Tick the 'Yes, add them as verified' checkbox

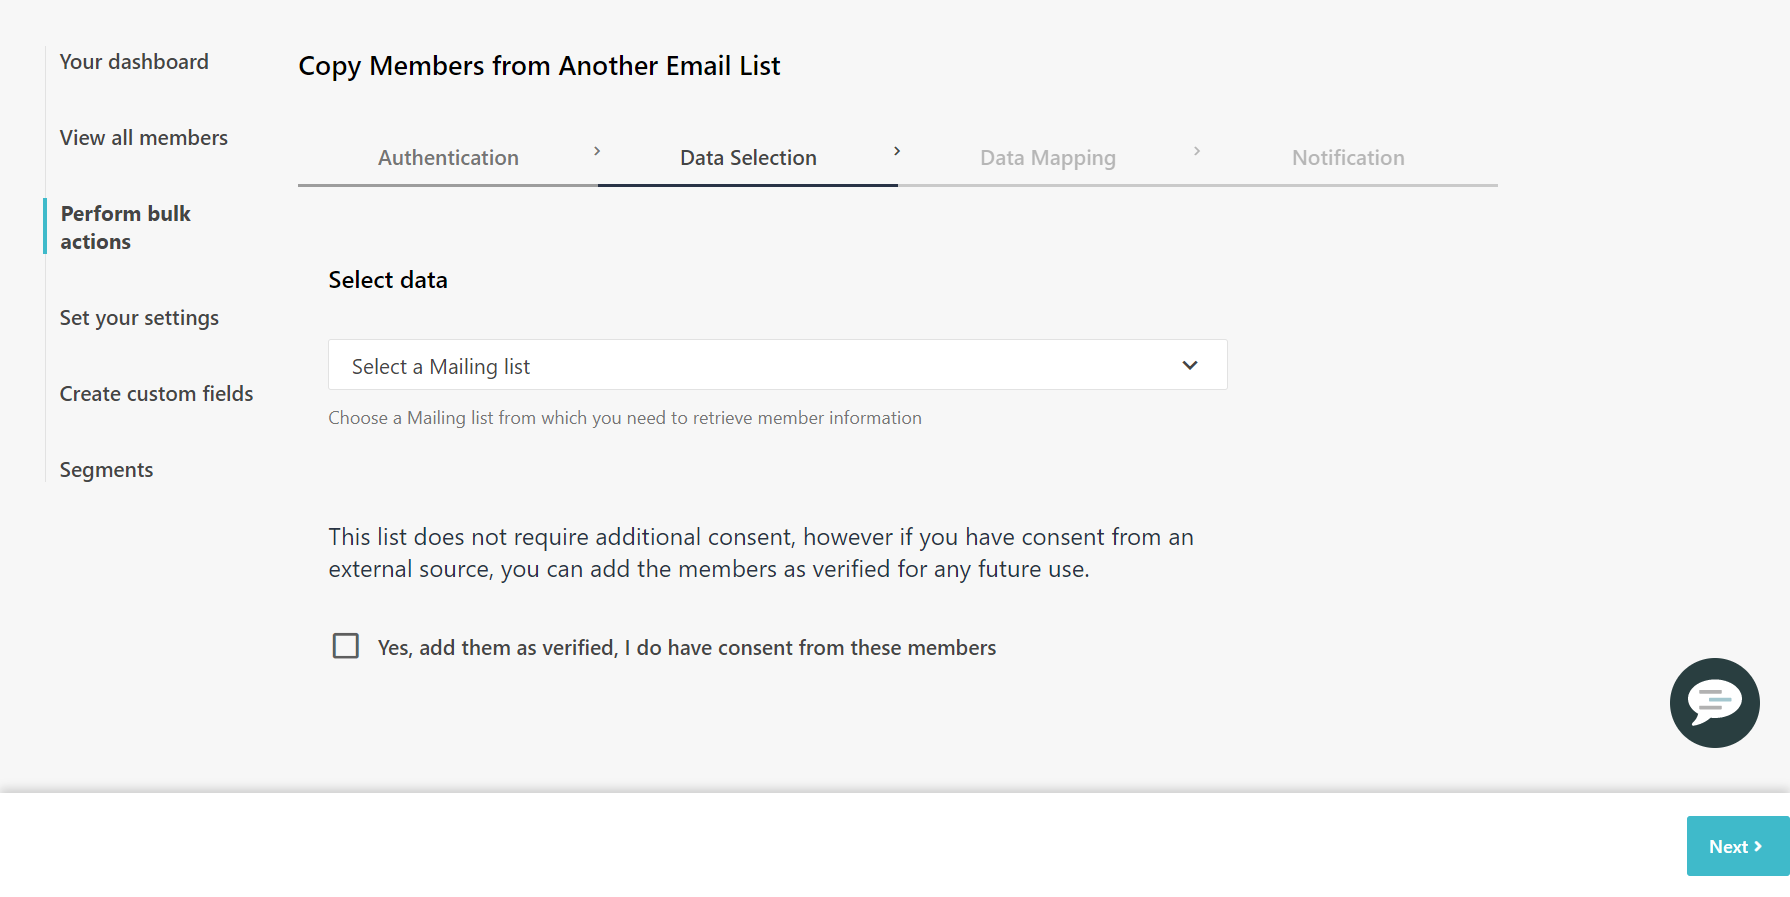(x=346, y=646)
